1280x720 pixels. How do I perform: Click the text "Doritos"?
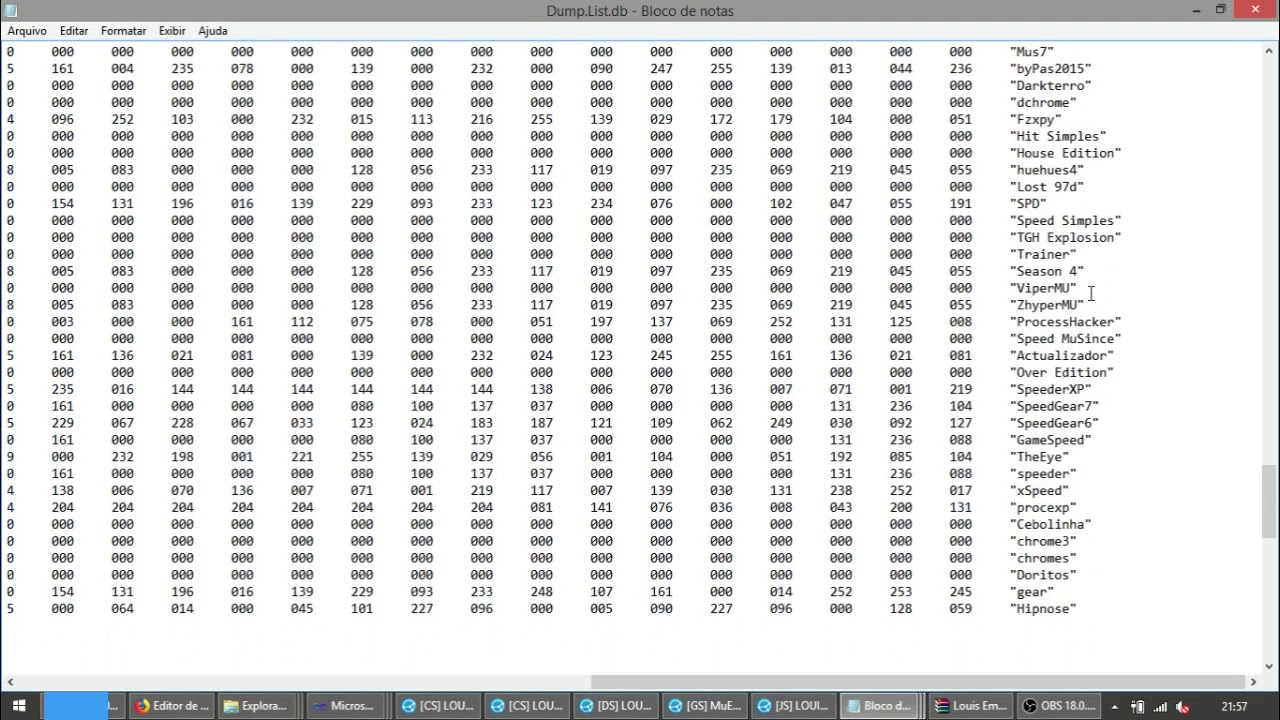point(1043,575)
